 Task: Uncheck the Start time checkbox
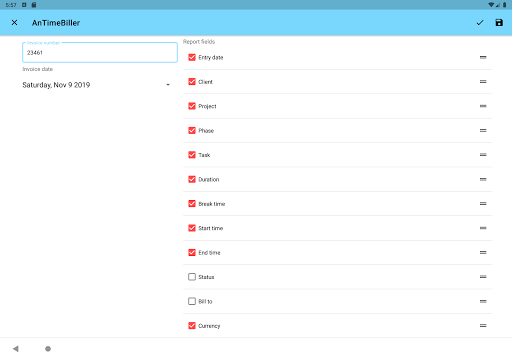coord(192,228)
